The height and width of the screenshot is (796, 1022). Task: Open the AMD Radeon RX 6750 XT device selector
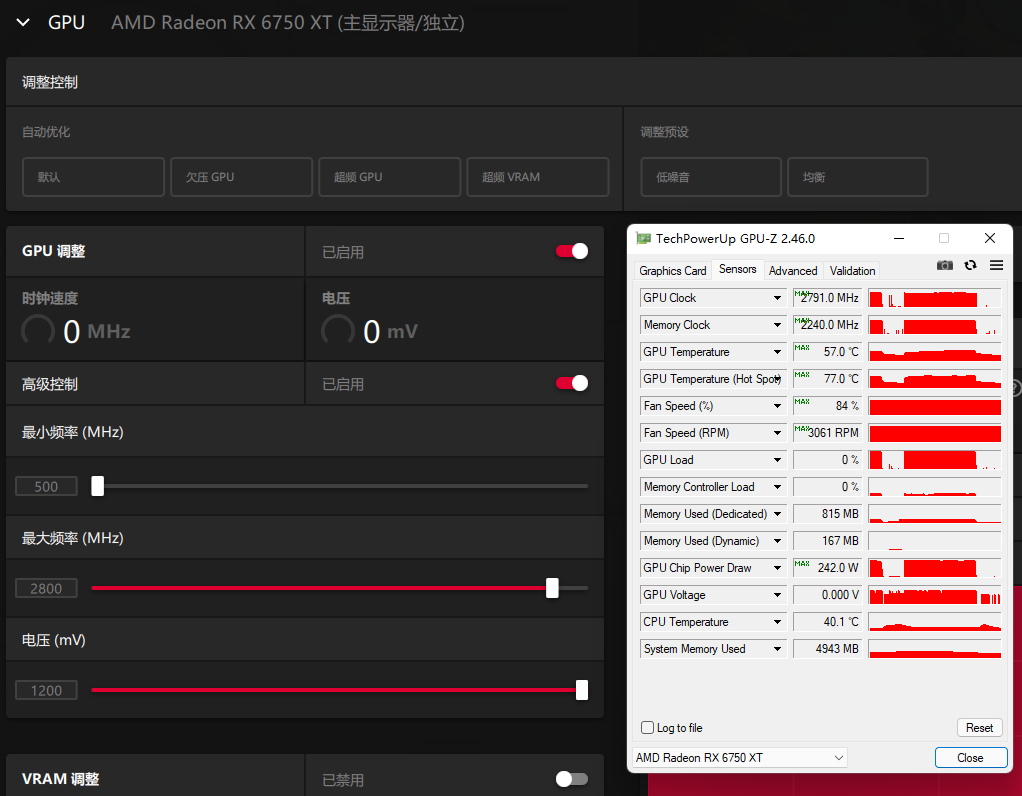(x=740, y=758)
